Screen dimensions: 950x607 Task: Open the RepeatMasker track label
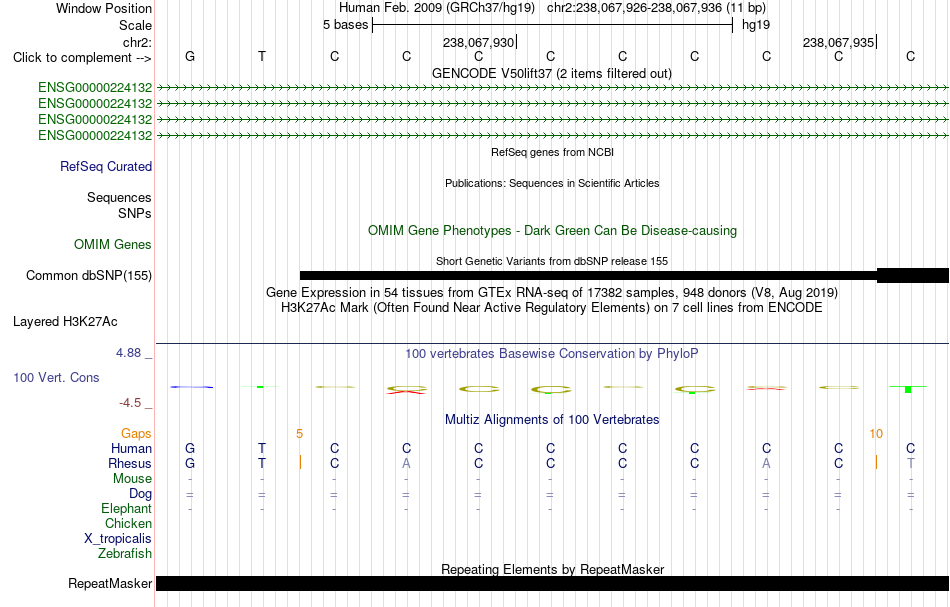point(110,583)
